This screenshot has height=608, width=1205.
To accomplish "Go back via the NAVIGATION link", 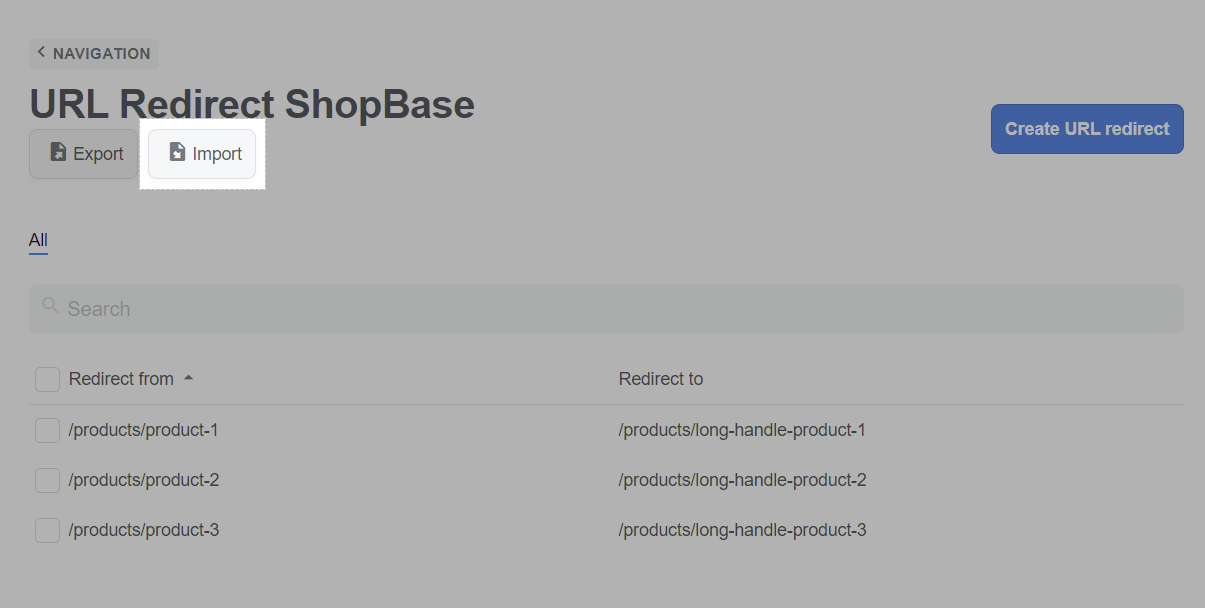I will pyautogui.click(x=94, y=53).
